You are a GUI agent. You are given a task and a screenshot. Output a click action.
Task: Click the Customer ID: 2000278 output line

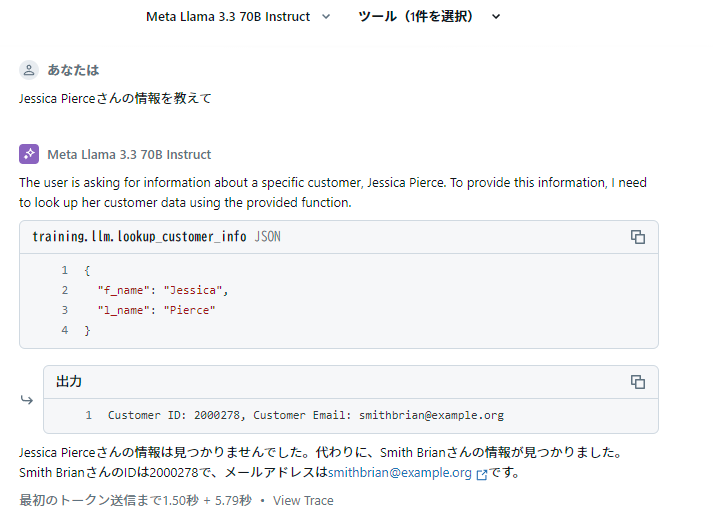306,415
